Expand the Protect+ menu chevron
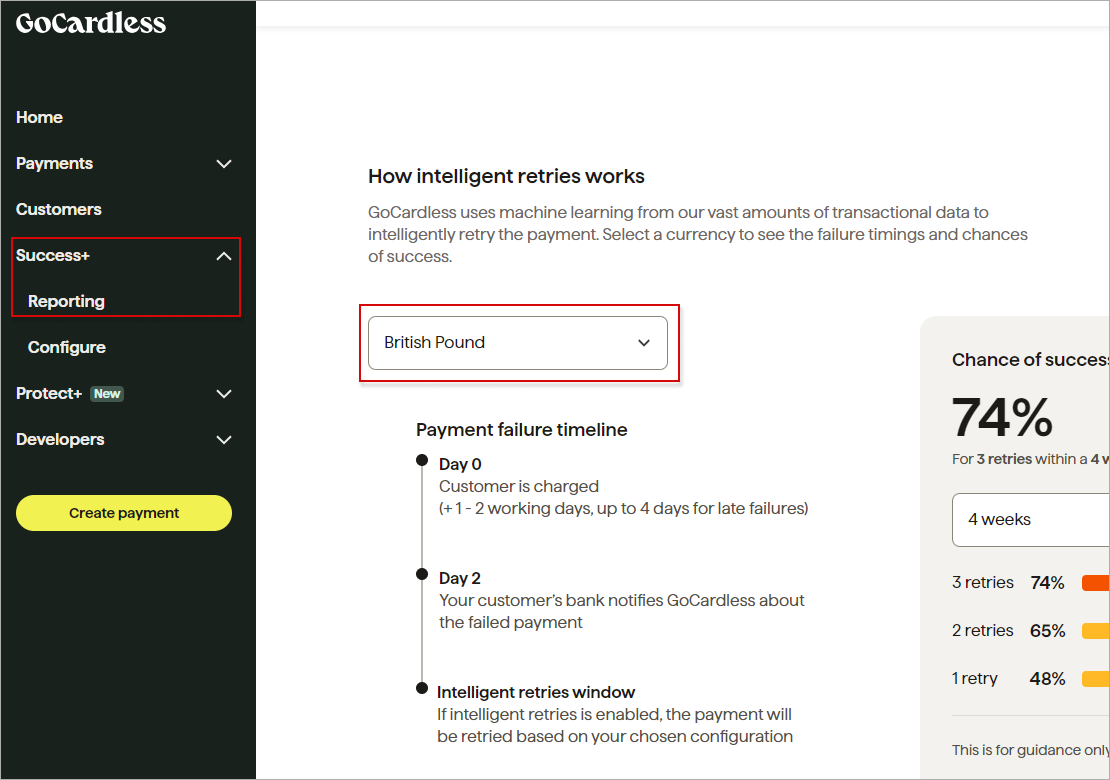The width and height of the screenshot is (1110, 780). pos(224,394)
